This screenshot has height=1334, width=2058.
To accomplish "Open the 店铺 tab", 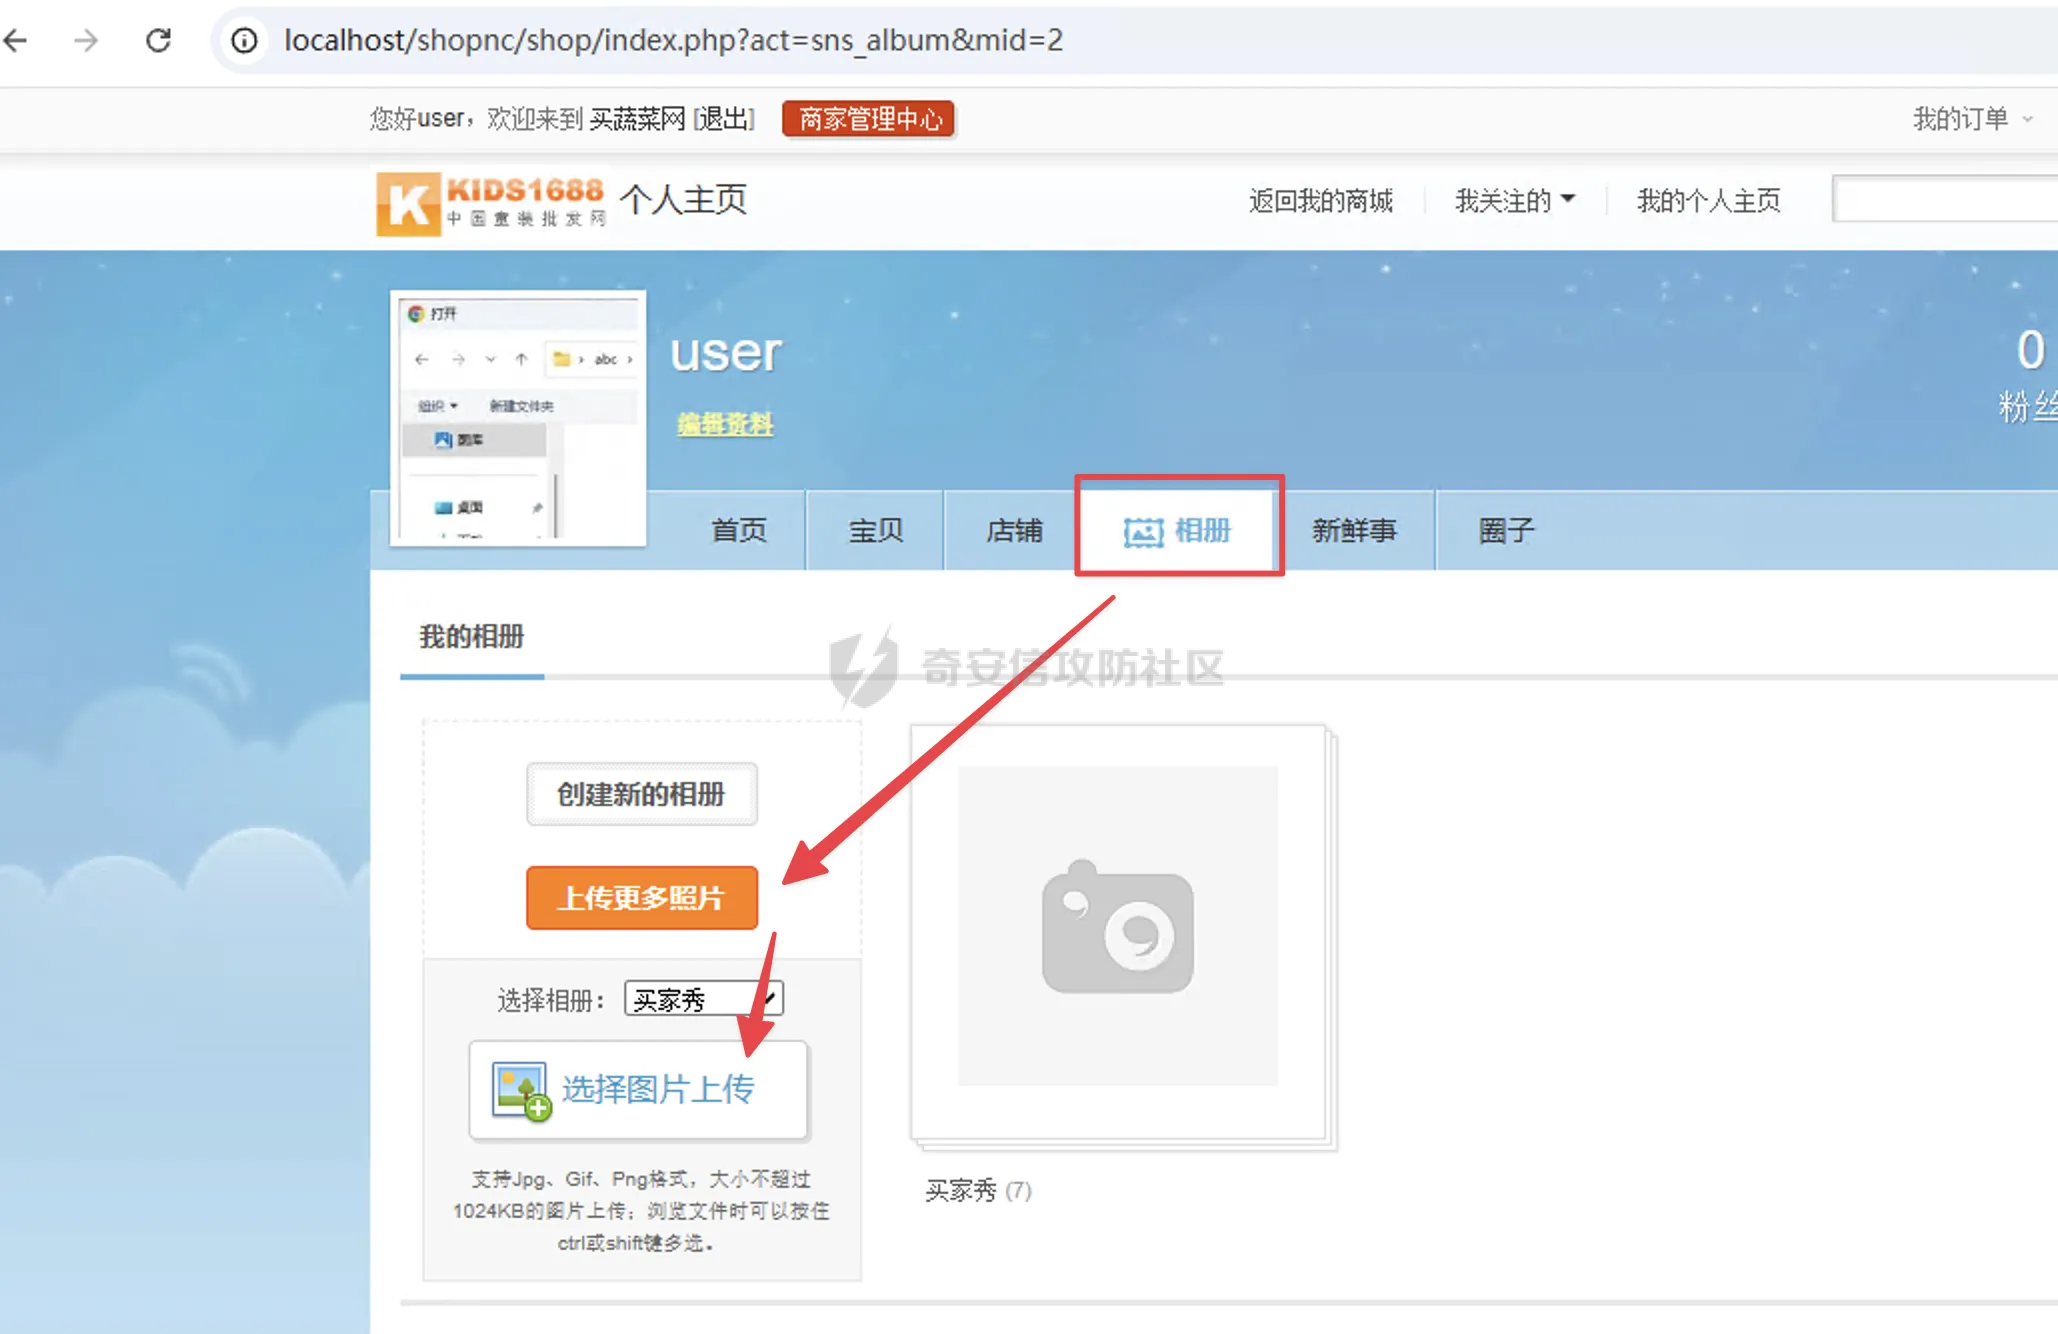I will (1013, 530).
